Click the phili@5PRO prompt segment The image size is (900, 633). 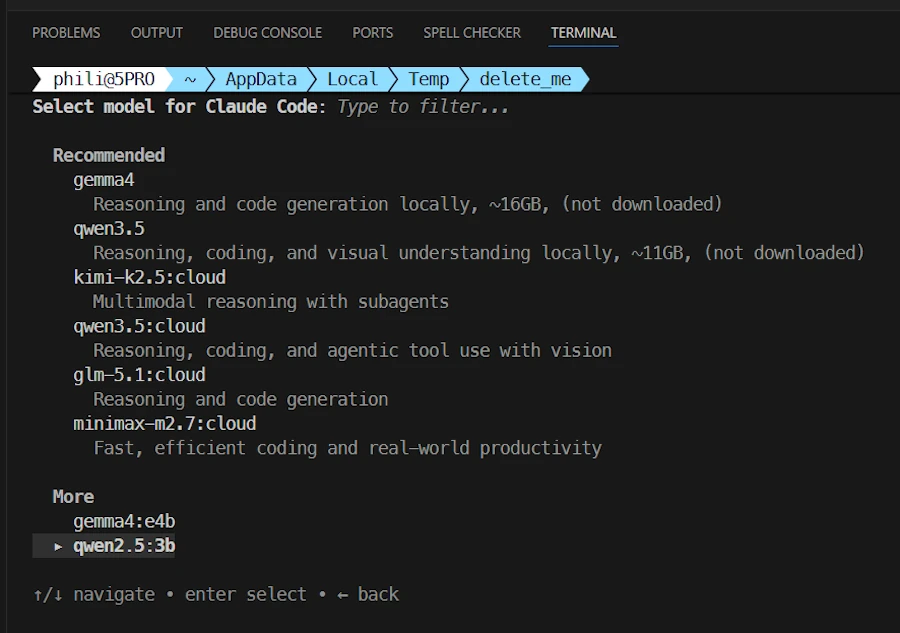(104, 79)
